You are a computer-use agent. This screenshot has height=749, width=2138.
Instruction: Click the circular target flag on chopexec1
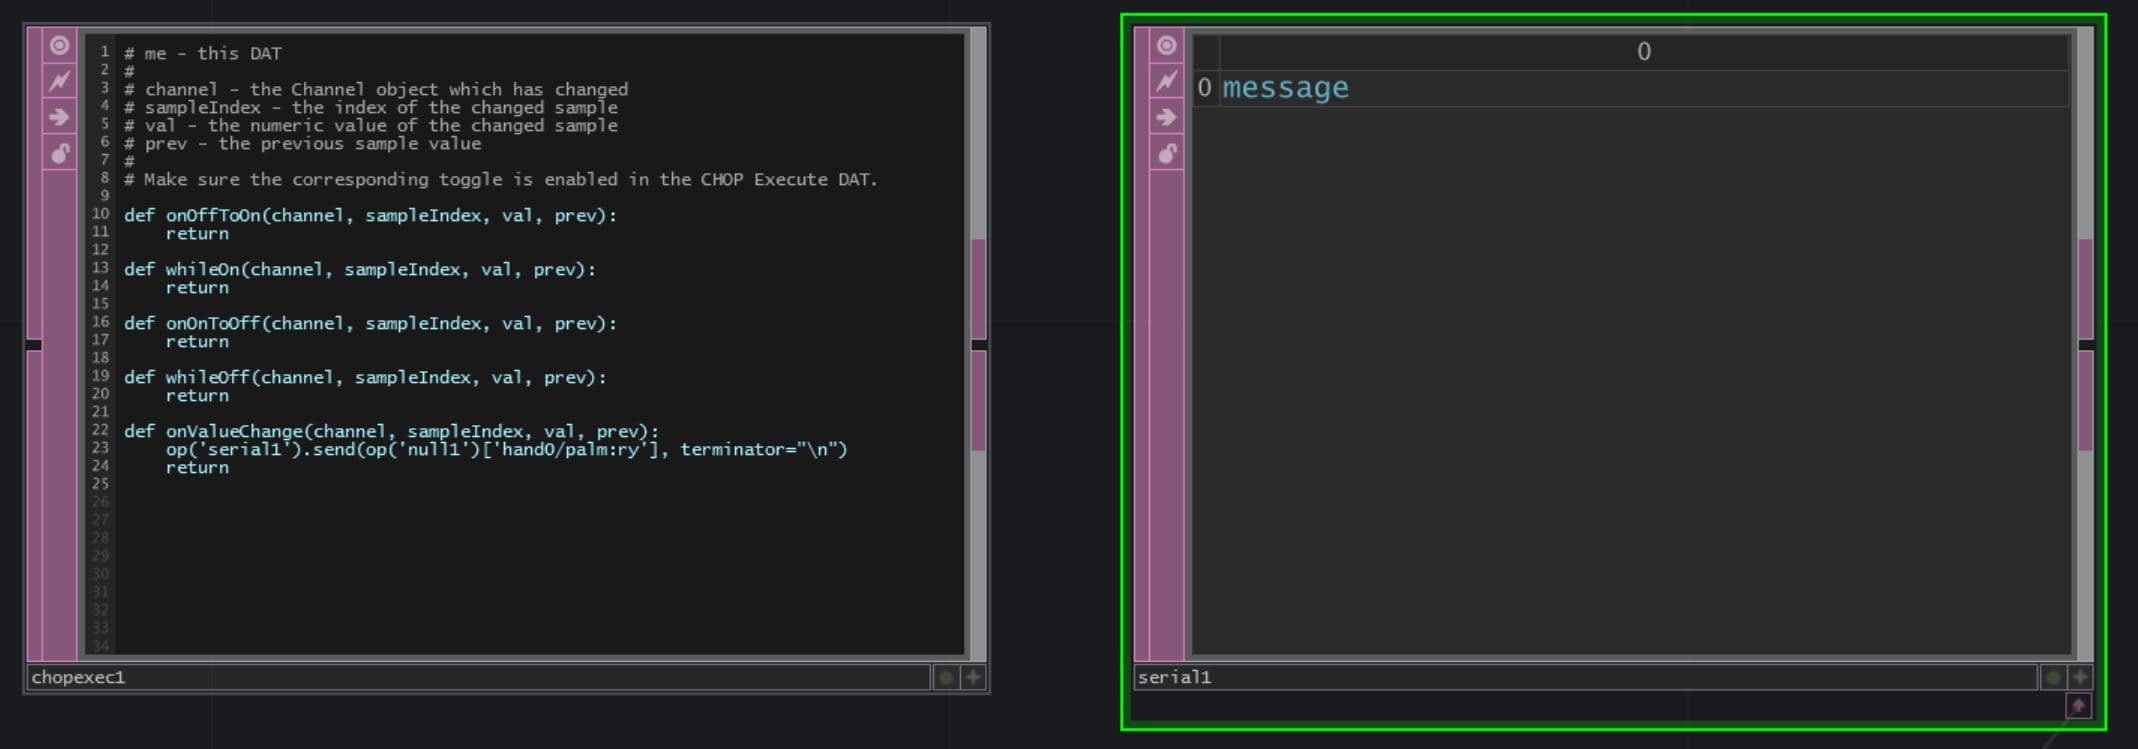60,46
